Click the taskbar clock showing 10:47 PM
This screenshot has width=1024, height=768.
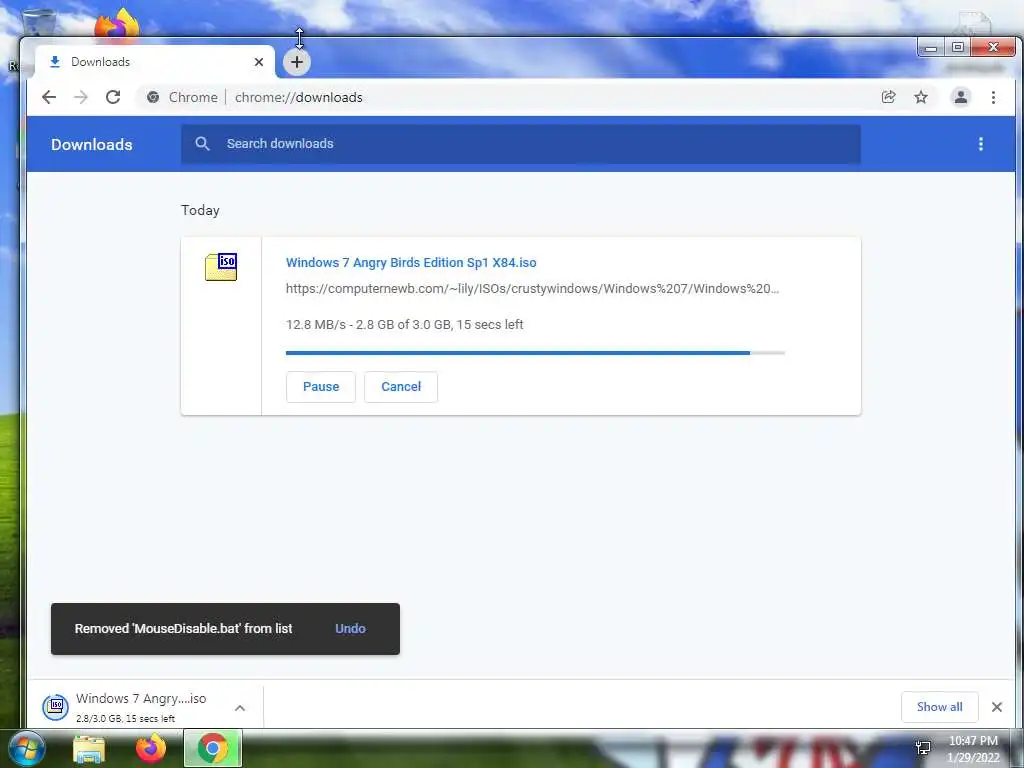[x=973, y=749]
